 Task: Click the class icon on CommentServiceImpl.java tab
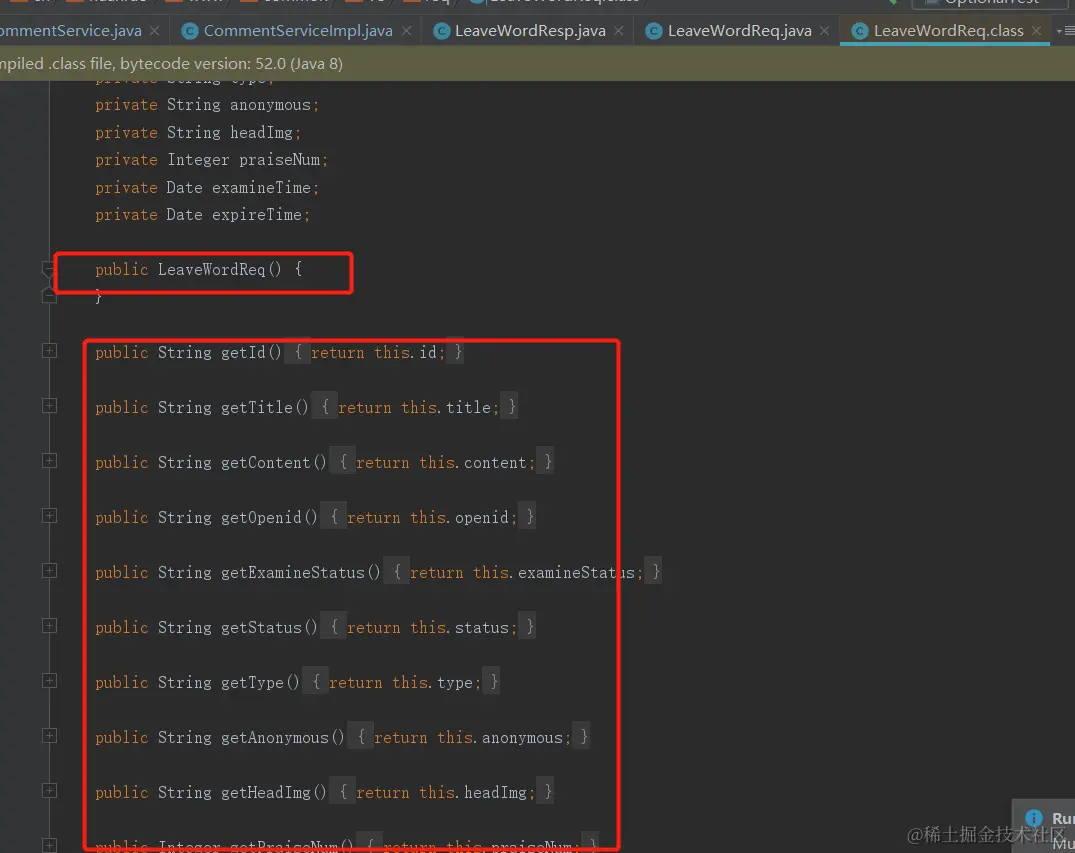[x=190, y=31]
